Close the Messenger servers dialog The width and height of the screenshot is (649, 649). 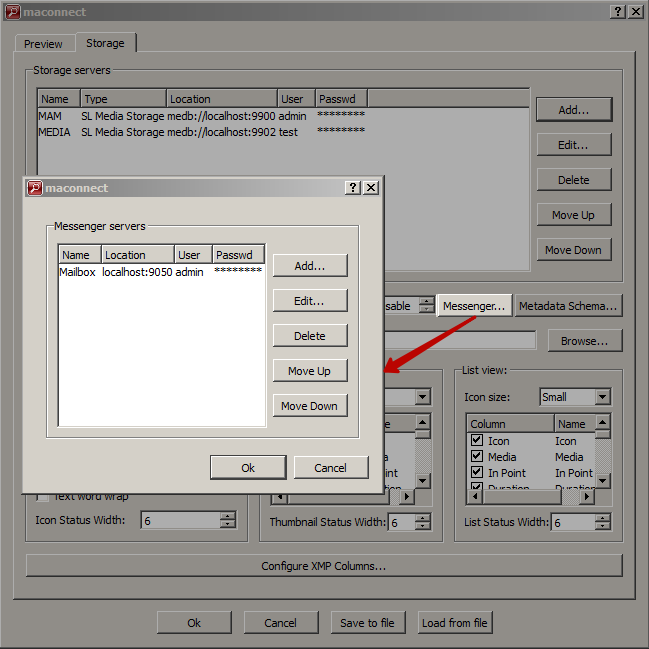coord(371,188)
